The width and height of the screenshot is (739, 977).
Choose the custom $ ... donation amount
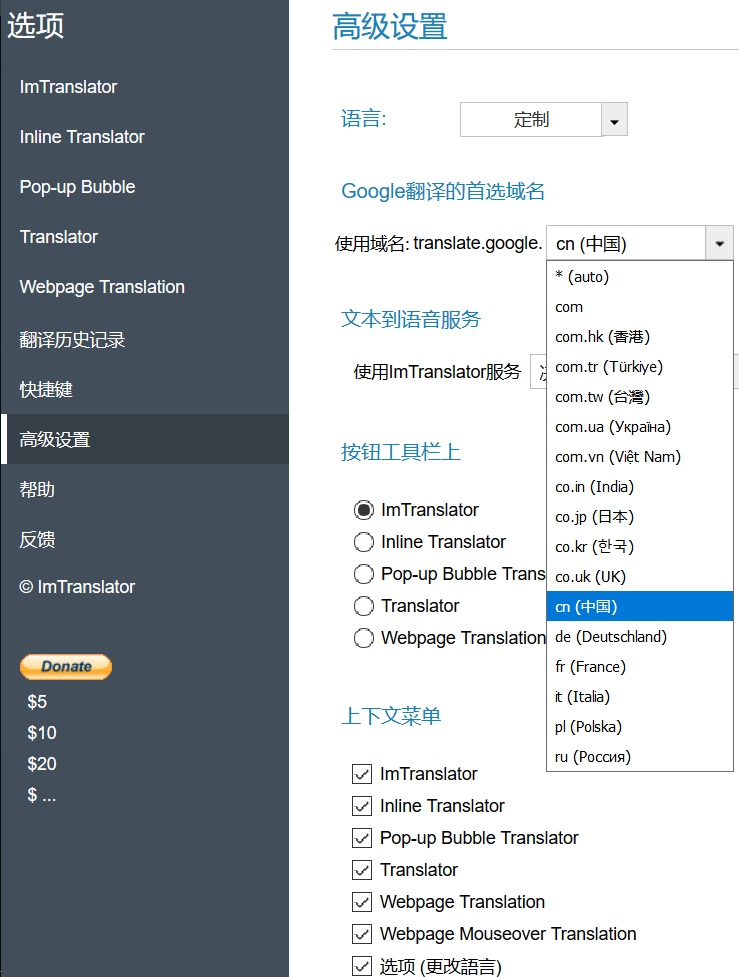(x=42, y=794)
